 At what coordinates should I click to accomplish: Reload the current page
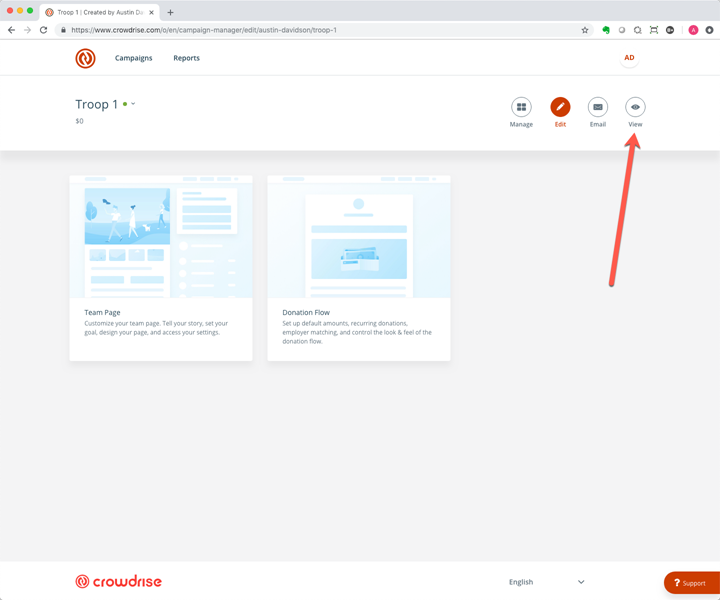44,30
